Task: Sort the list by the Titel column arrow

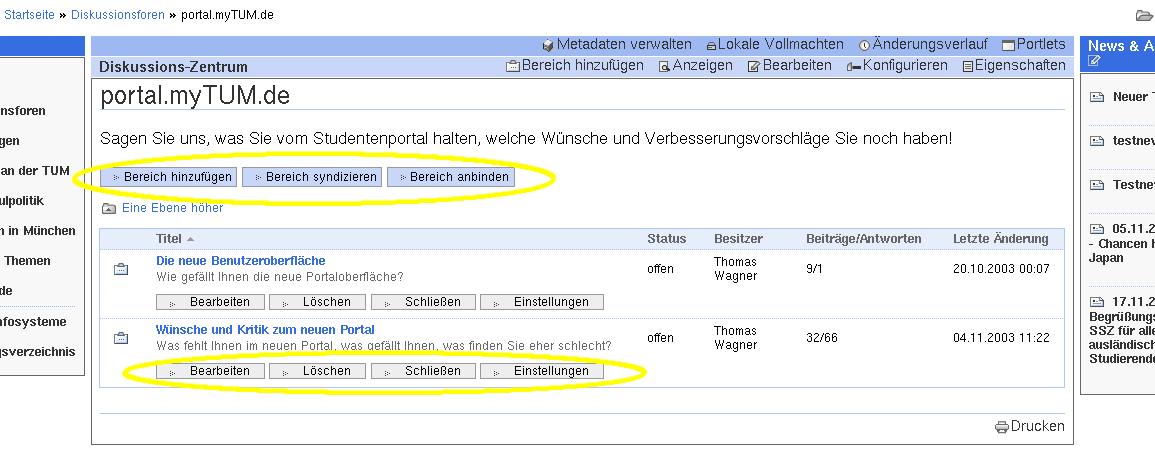Action: (x=191, y=239)
